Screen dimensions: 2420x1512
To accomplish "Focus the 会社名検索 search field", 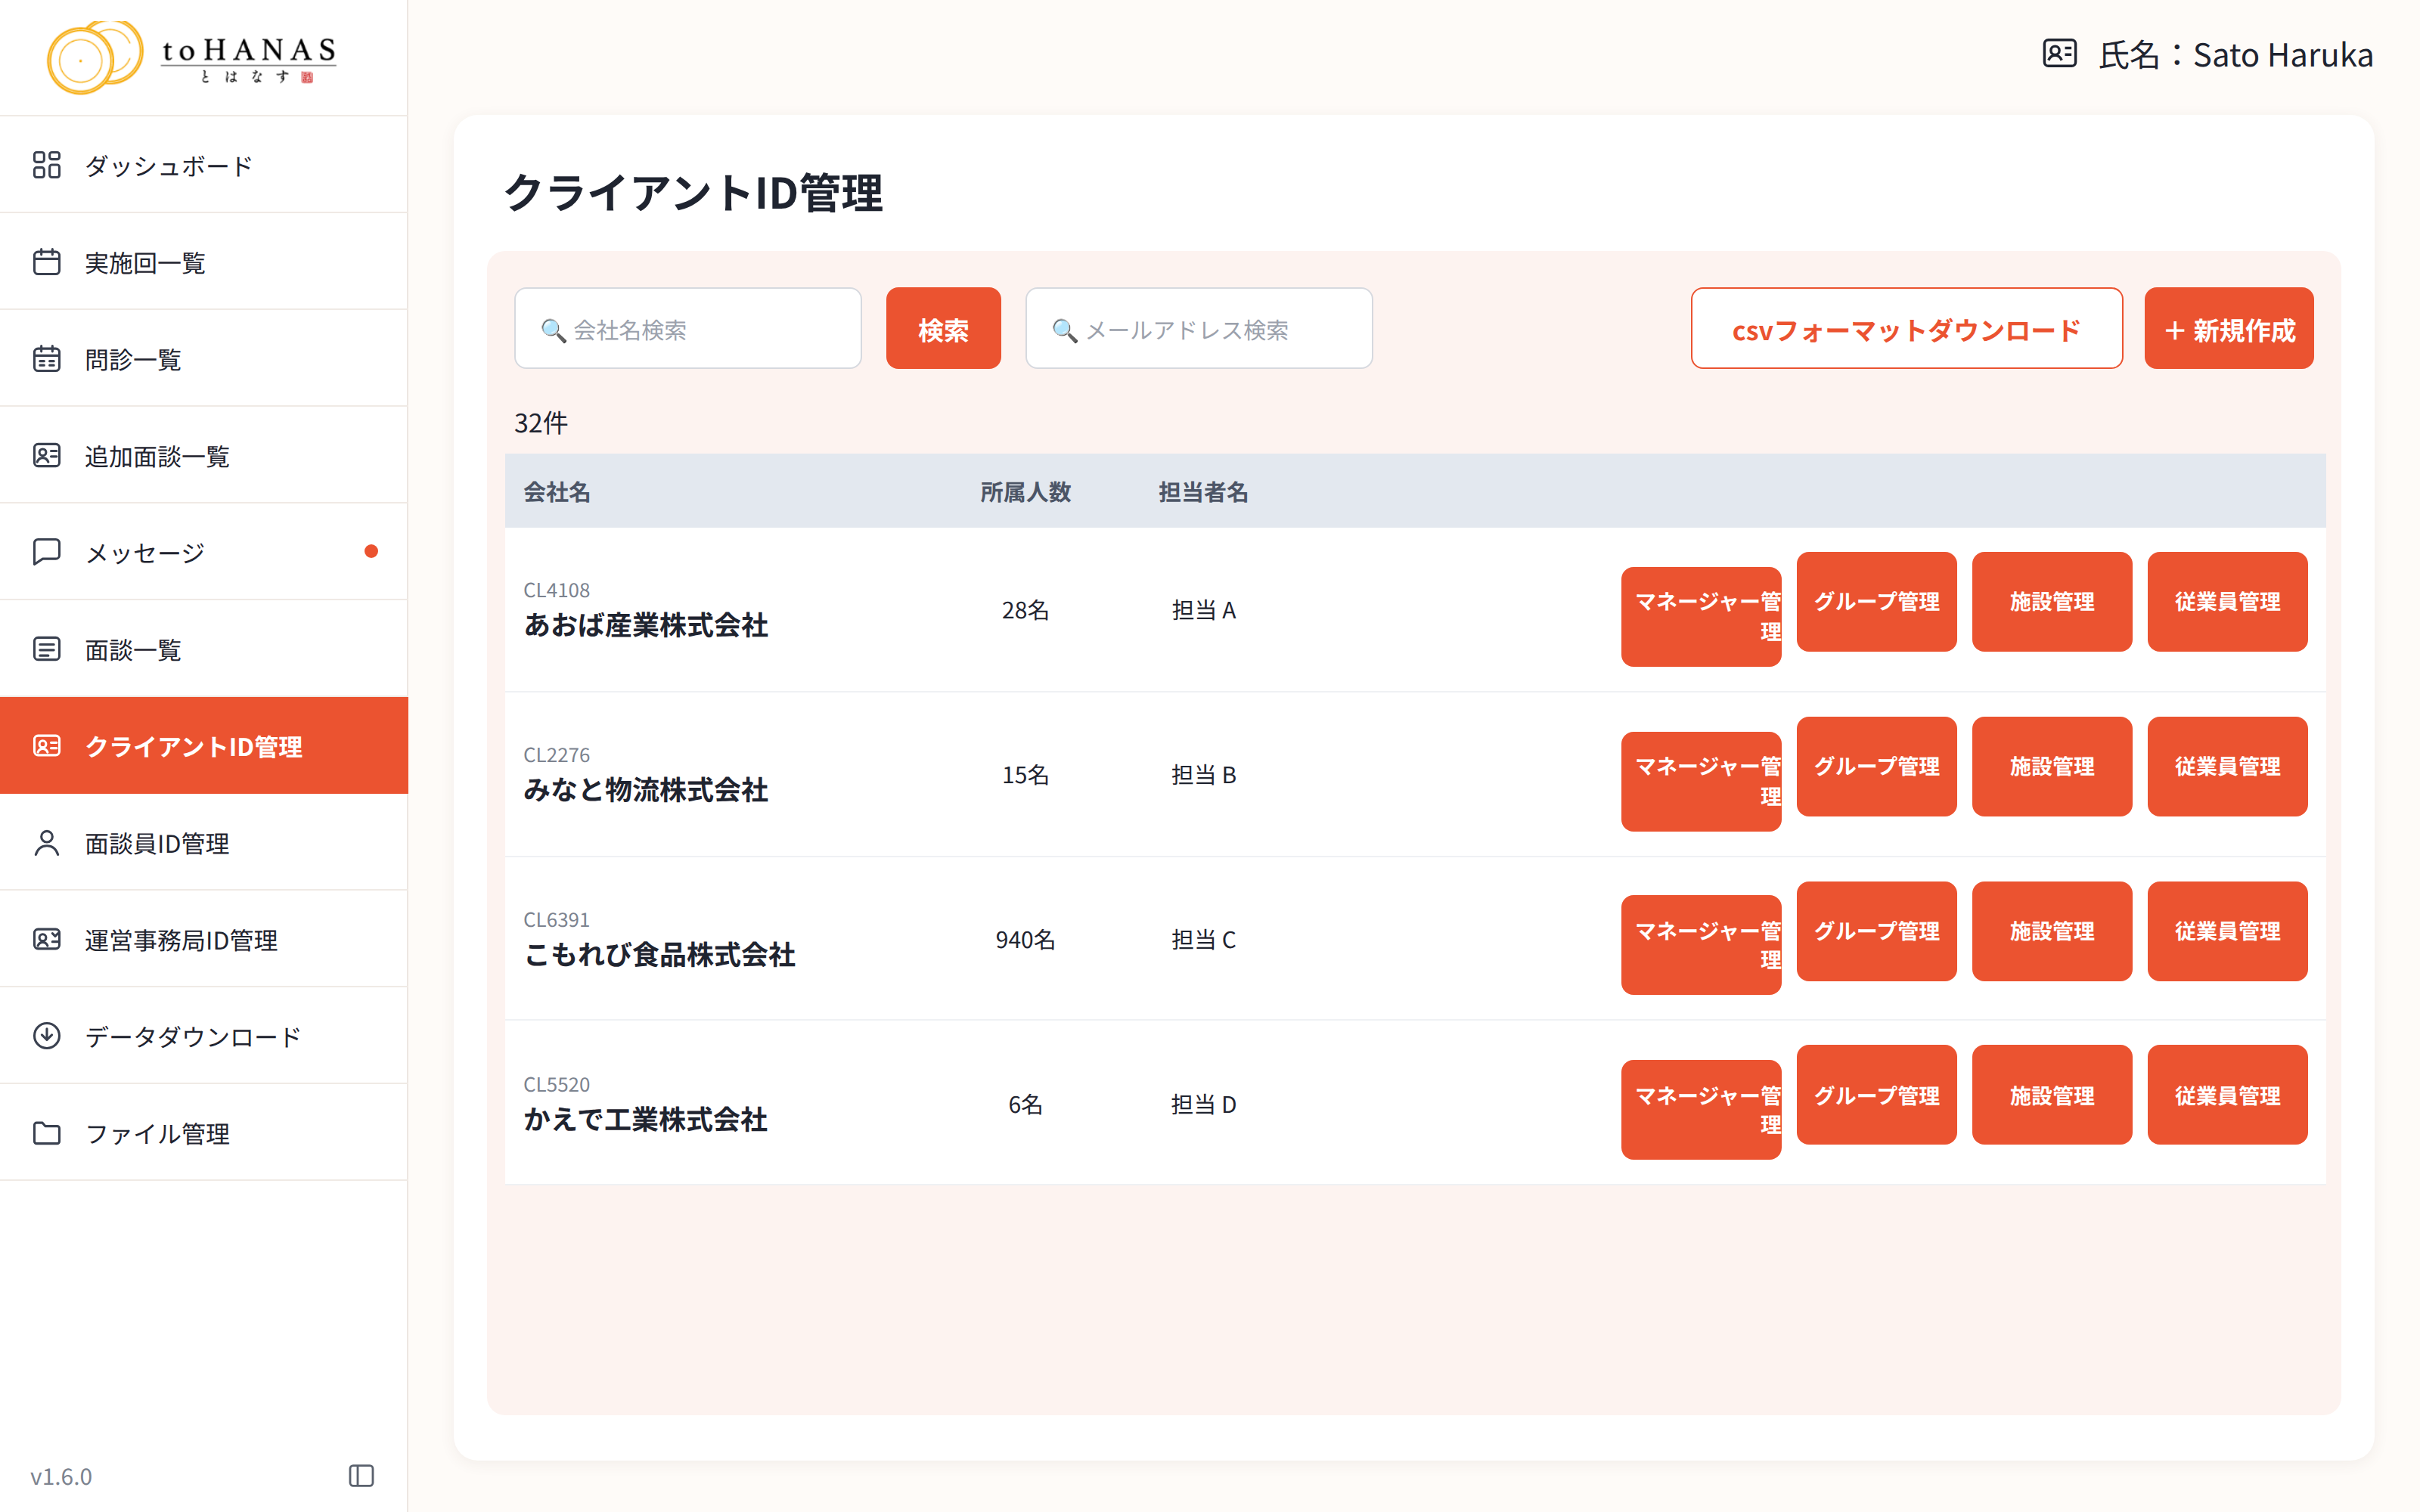I will [688, 329].
